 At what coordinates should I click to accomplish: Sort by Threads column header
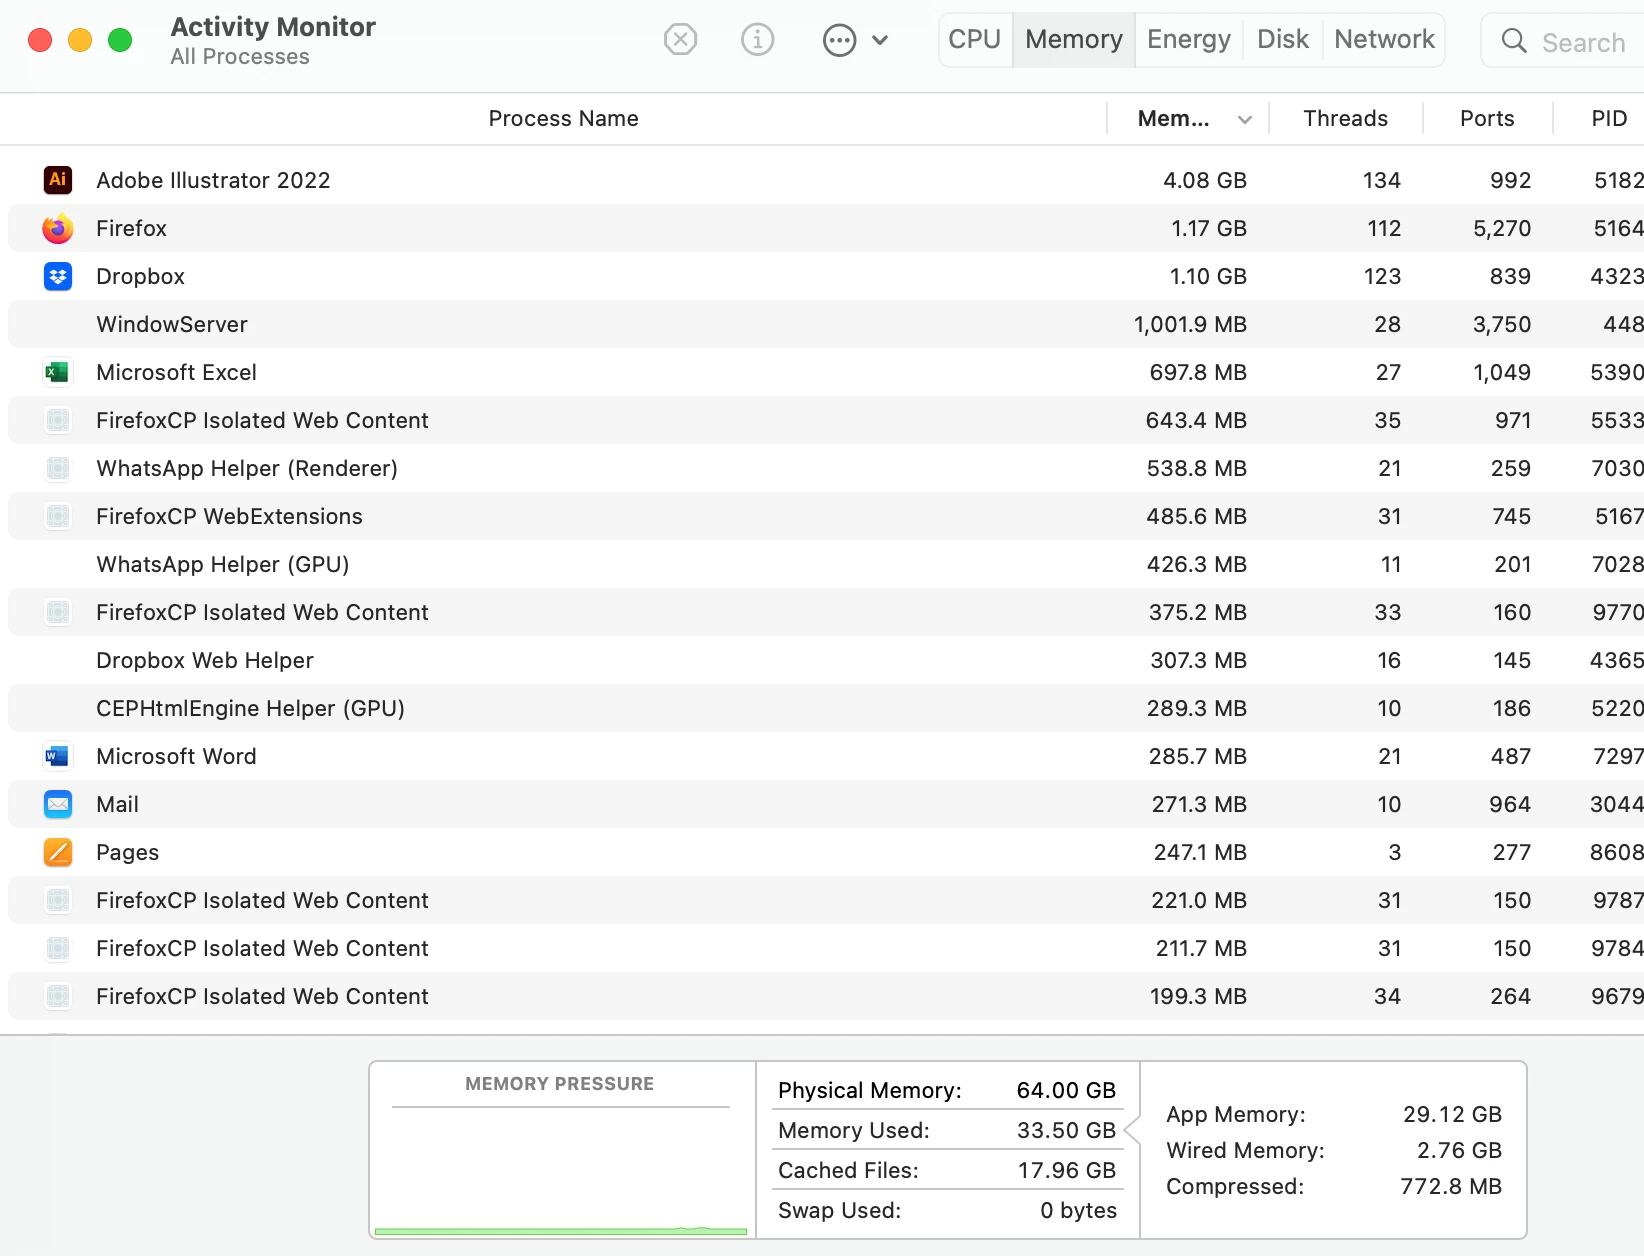[x=1345, y=119]
